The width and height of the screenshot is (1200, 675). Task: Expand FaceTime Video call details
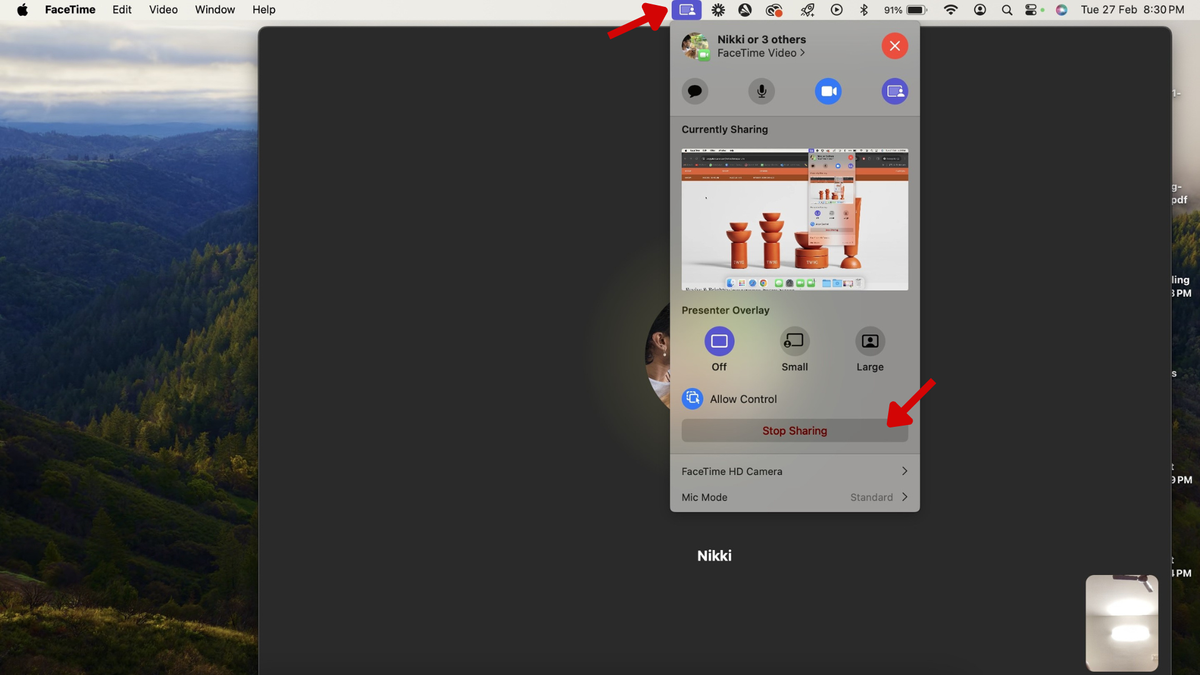[761, 53]
